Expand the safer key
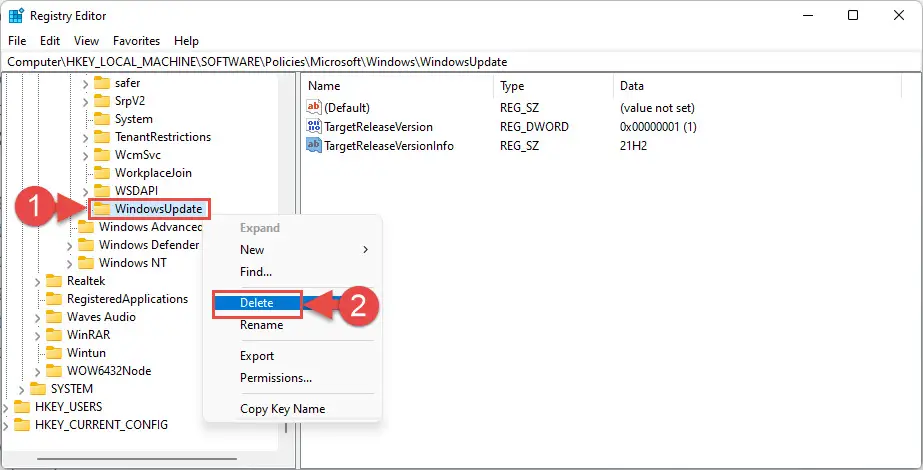 [x=85, y=84]
